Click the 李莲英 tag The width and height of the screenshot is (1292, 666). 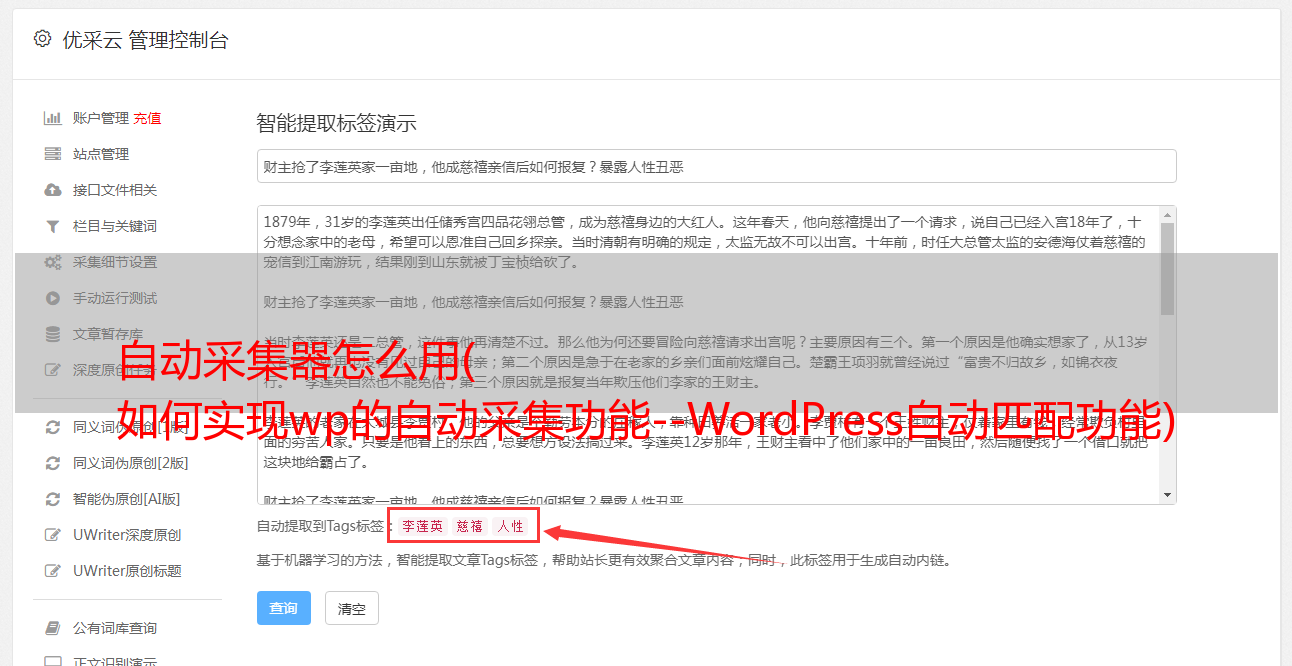pos(422,526)
